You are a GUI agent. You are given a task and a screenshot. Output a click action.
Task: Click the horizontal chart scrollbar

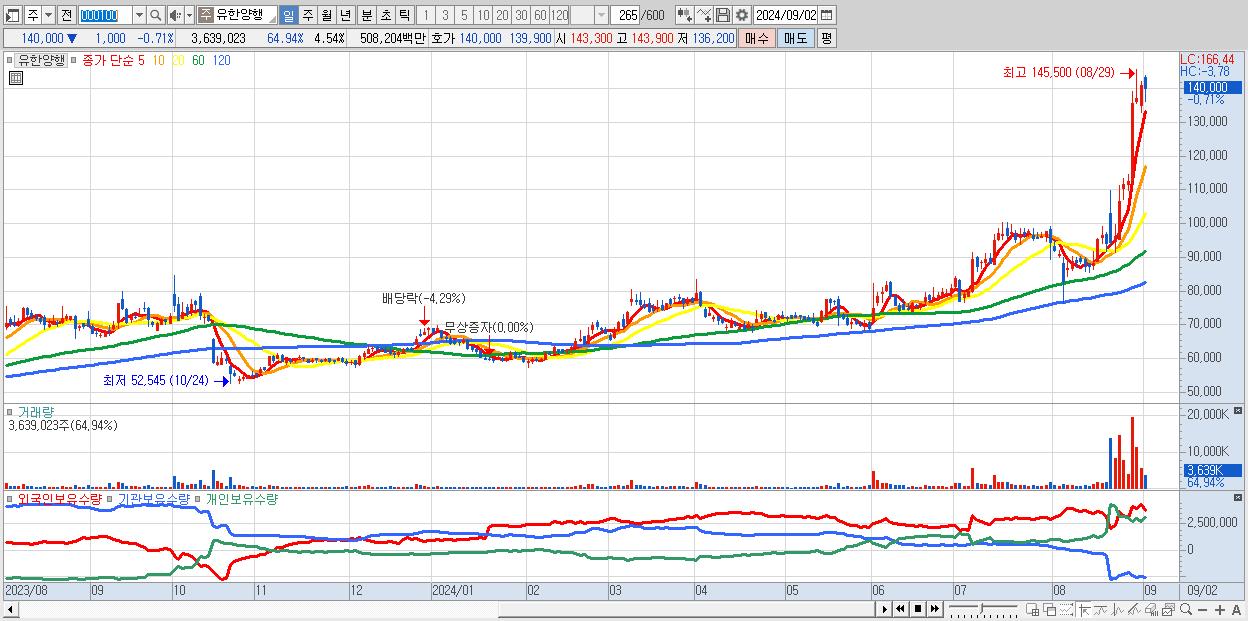tap(446, 609)
